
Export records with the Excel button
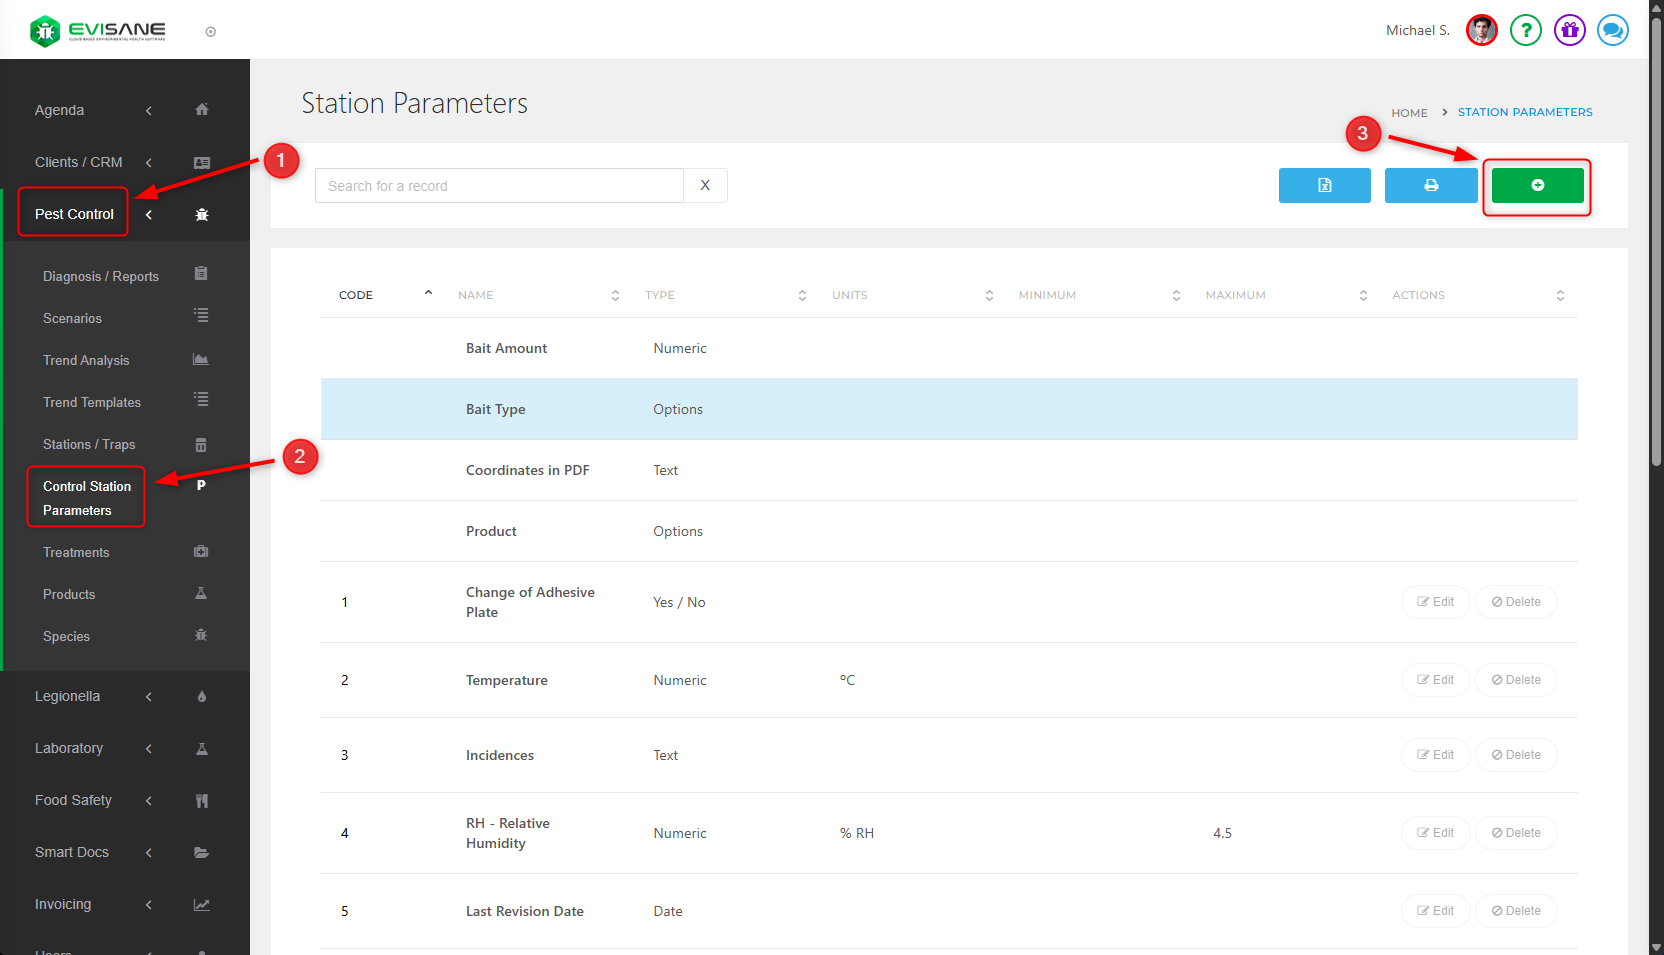pyautogui.click(x=1324, y=185)
